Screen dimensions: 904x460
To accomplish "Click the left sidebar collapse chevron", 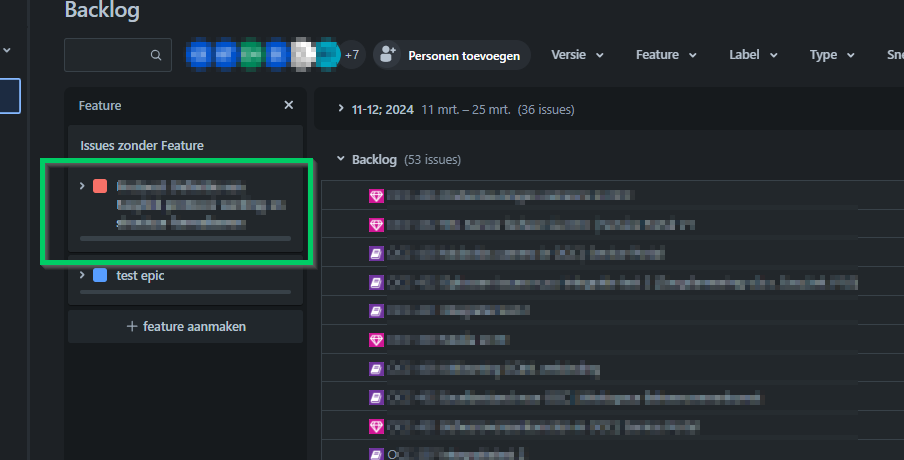I will [7, 50].
